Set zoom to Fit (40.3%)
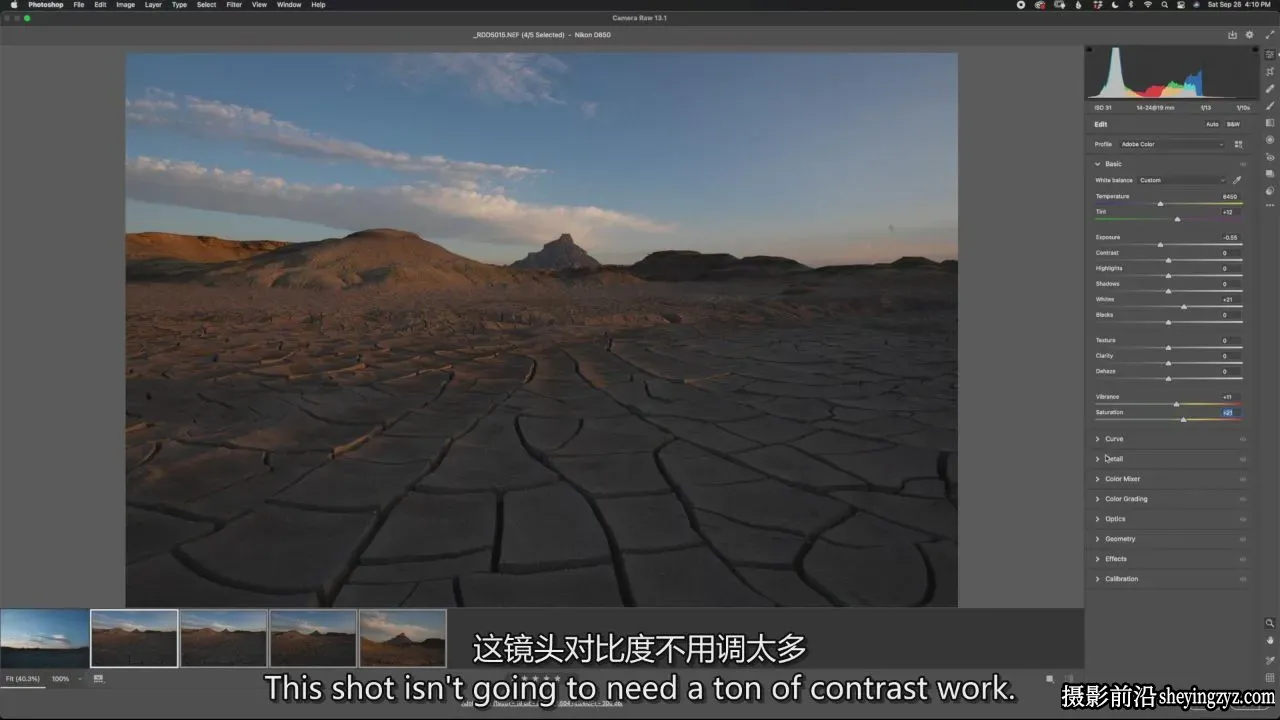The image size is (1280, 720). [23, 679]
